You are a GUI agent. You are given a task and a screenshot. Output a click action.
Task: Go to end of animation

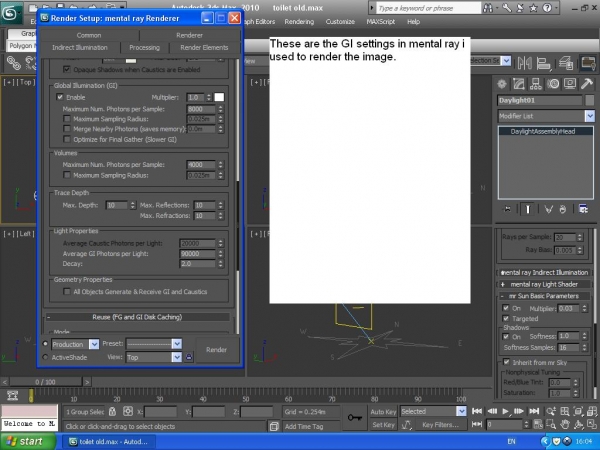coord(534,411)
